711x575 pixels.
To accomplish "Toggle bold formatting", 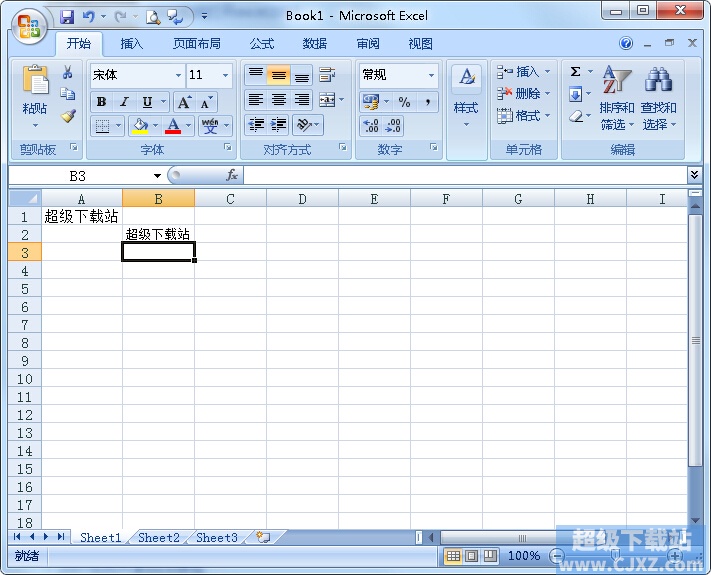I will pyautogui.click(x=102, y=102).
